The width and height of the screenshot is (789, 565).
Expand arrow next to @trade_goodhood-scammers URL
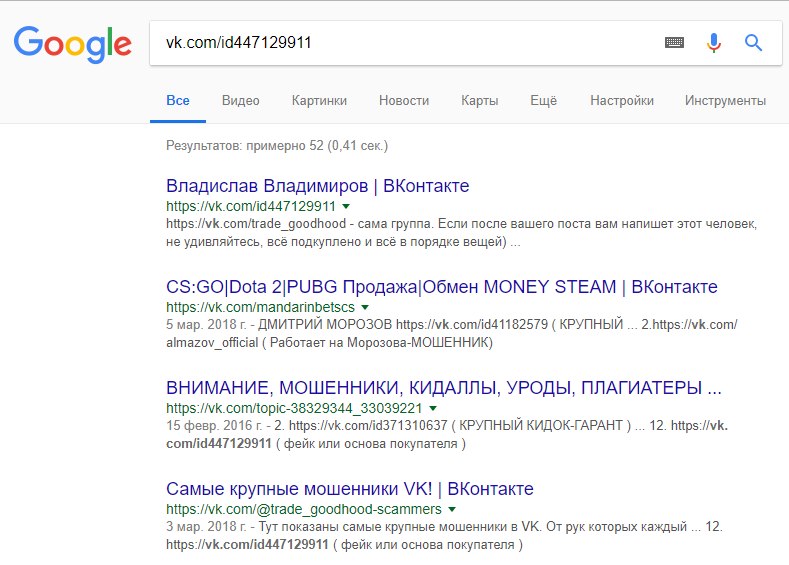click(x=452, y=509)
